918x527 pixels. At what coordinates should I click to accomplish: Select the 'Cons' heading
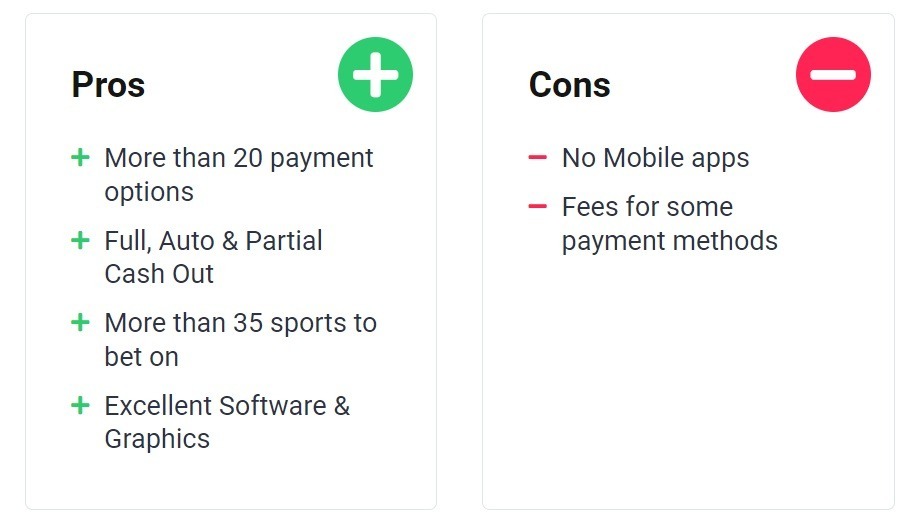570,84
